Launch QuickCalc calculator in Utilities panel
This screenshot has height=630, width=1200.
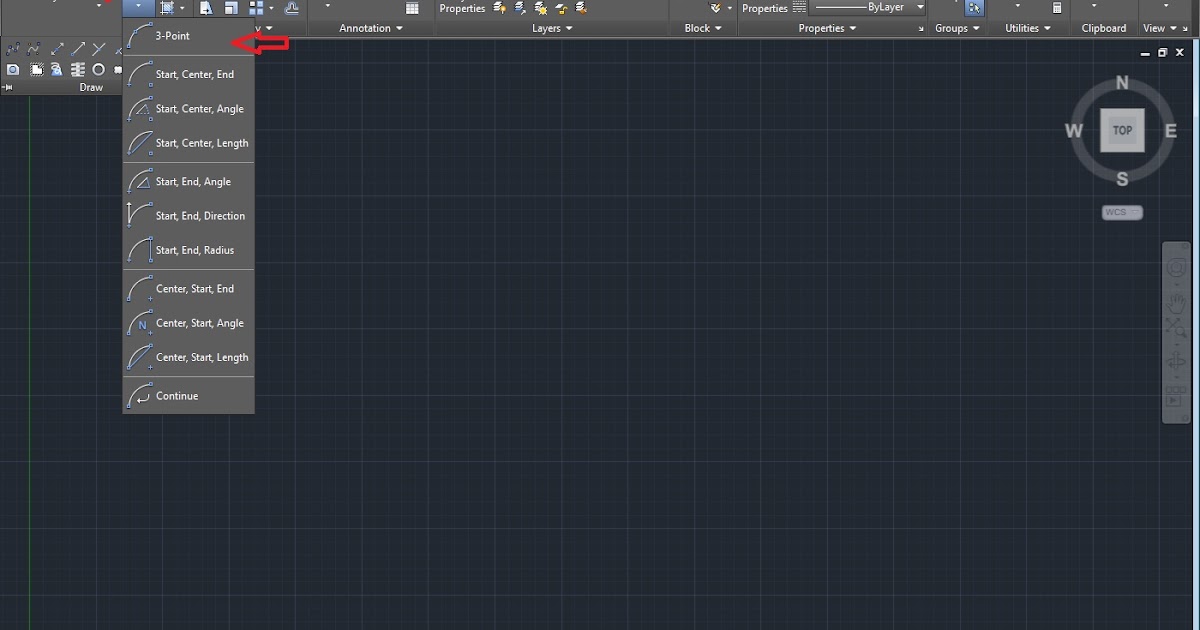(x=1057, y=8)
